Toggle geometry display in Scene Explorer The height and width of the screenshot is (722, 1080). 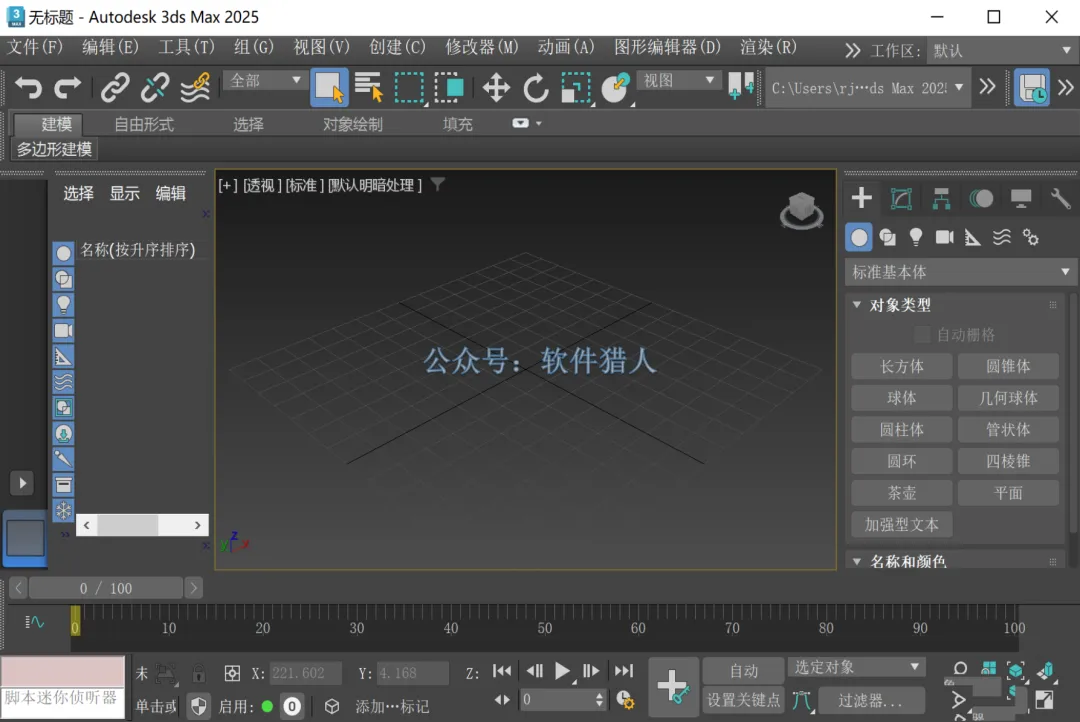pos(63,253)
